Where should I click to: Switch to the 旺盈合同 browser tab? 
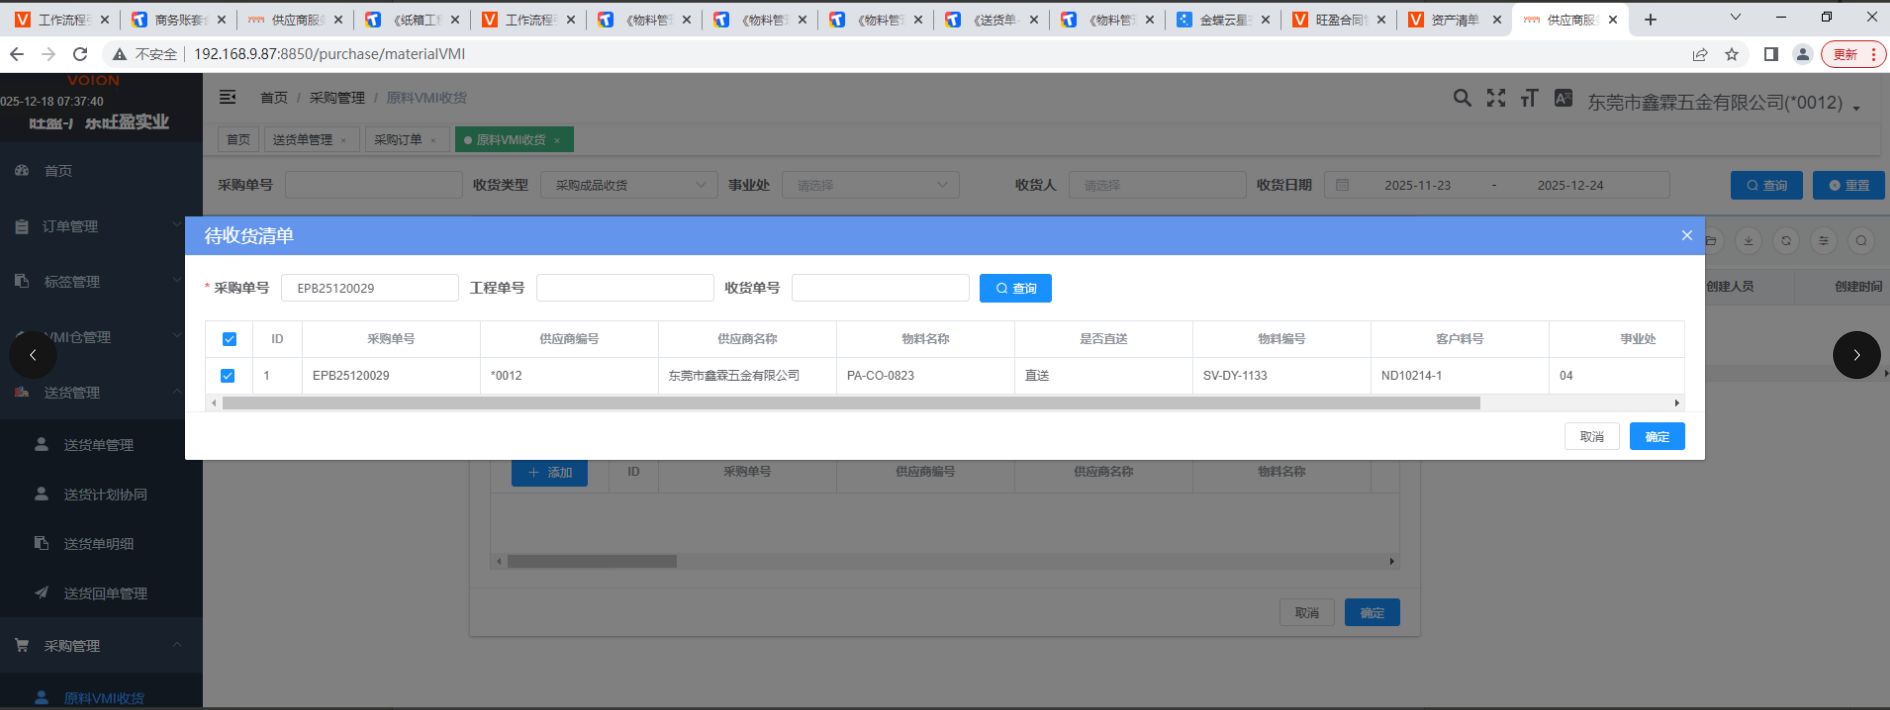1339,19
